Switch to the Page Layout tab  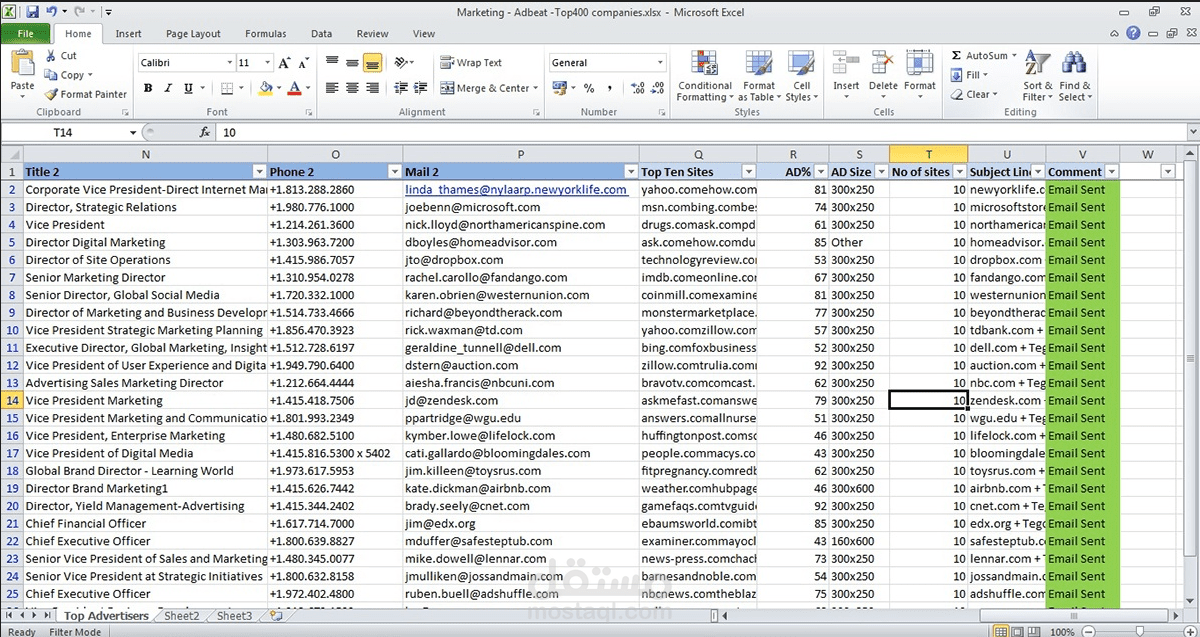click(193, 34)
